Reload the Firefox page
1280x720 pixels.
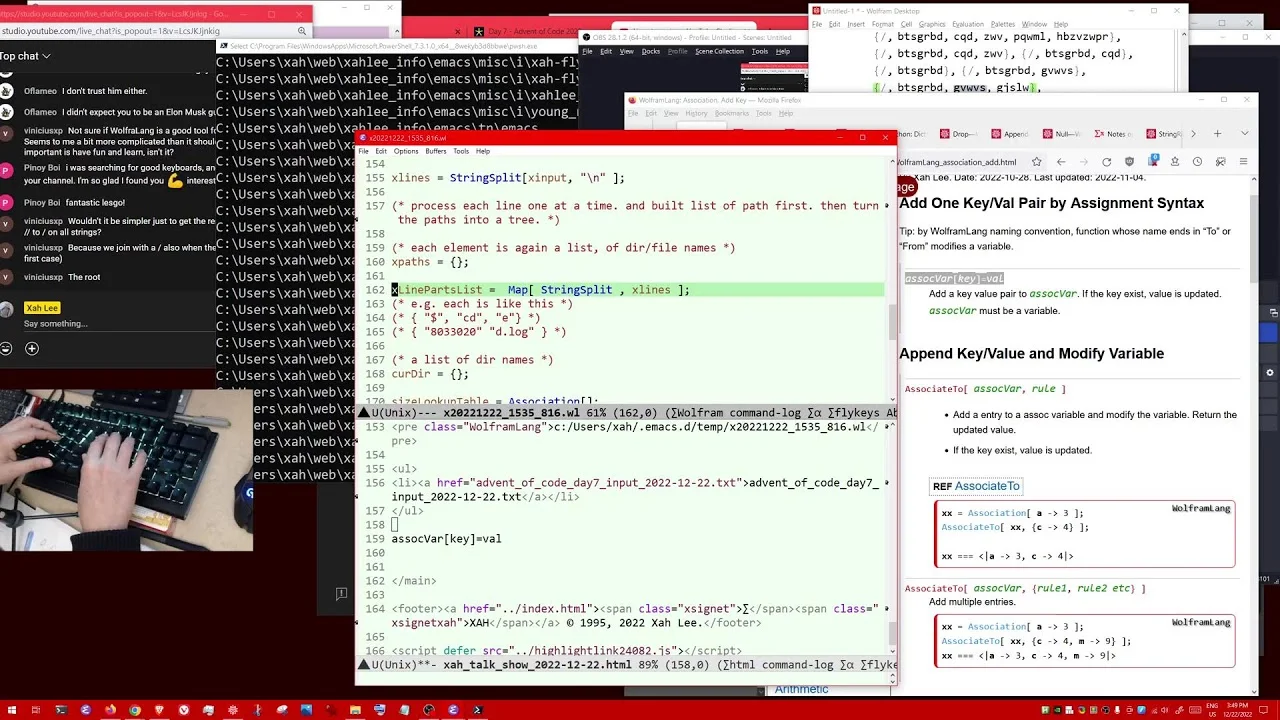pyautogui.click(x=1106, y=162)
